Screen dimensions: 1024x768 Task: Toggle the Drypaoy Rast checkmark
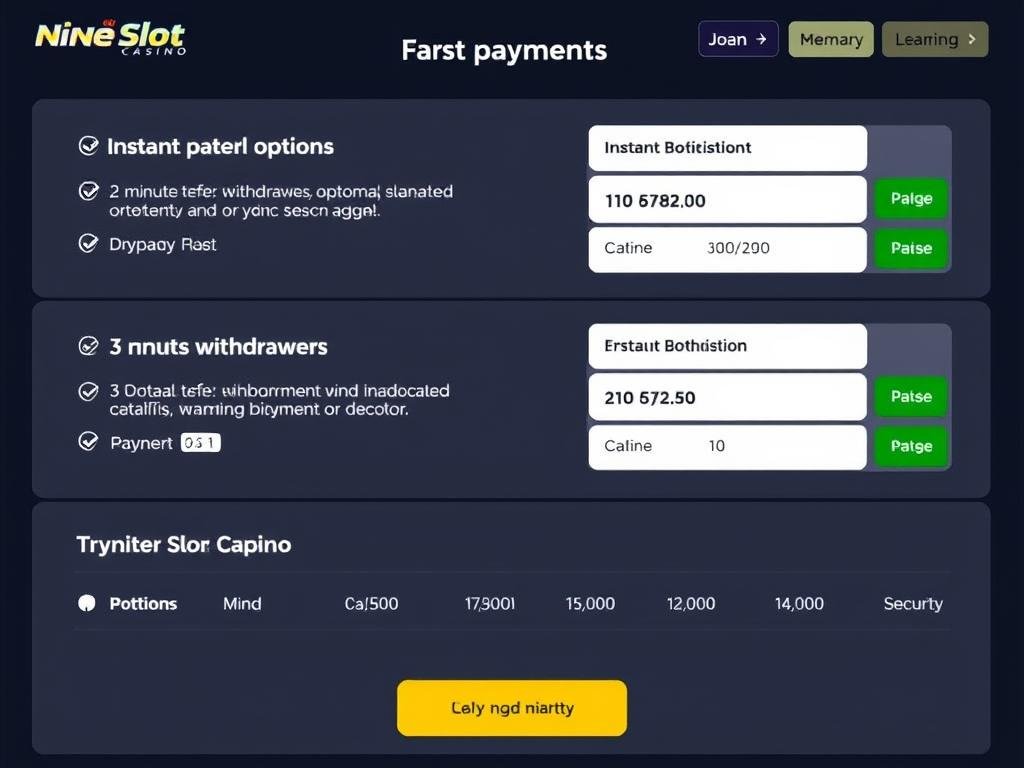88,243
